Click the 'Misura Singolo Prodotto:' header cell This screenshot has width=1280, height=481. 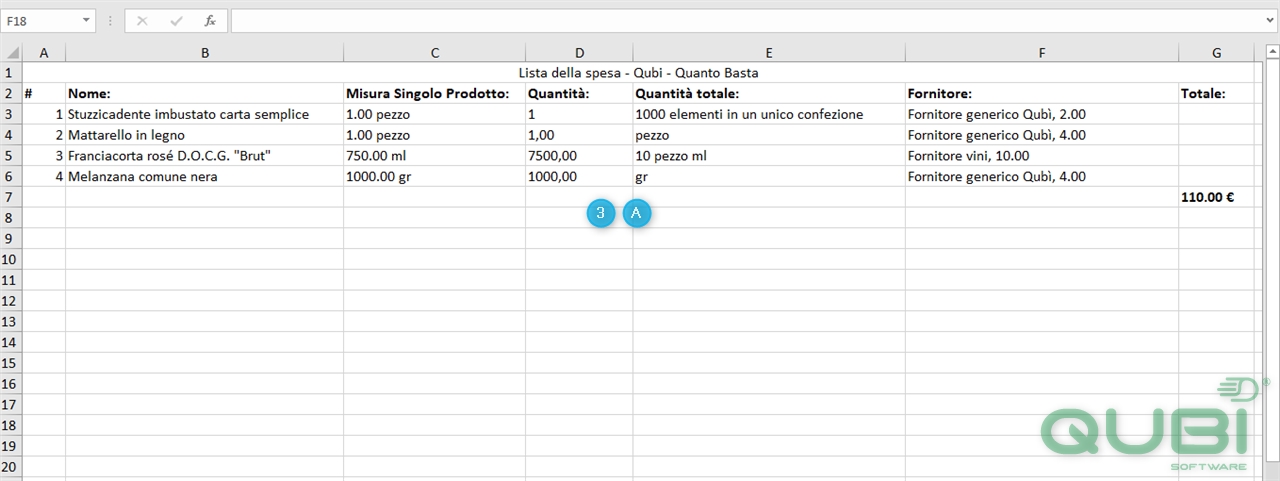[434, 94]
